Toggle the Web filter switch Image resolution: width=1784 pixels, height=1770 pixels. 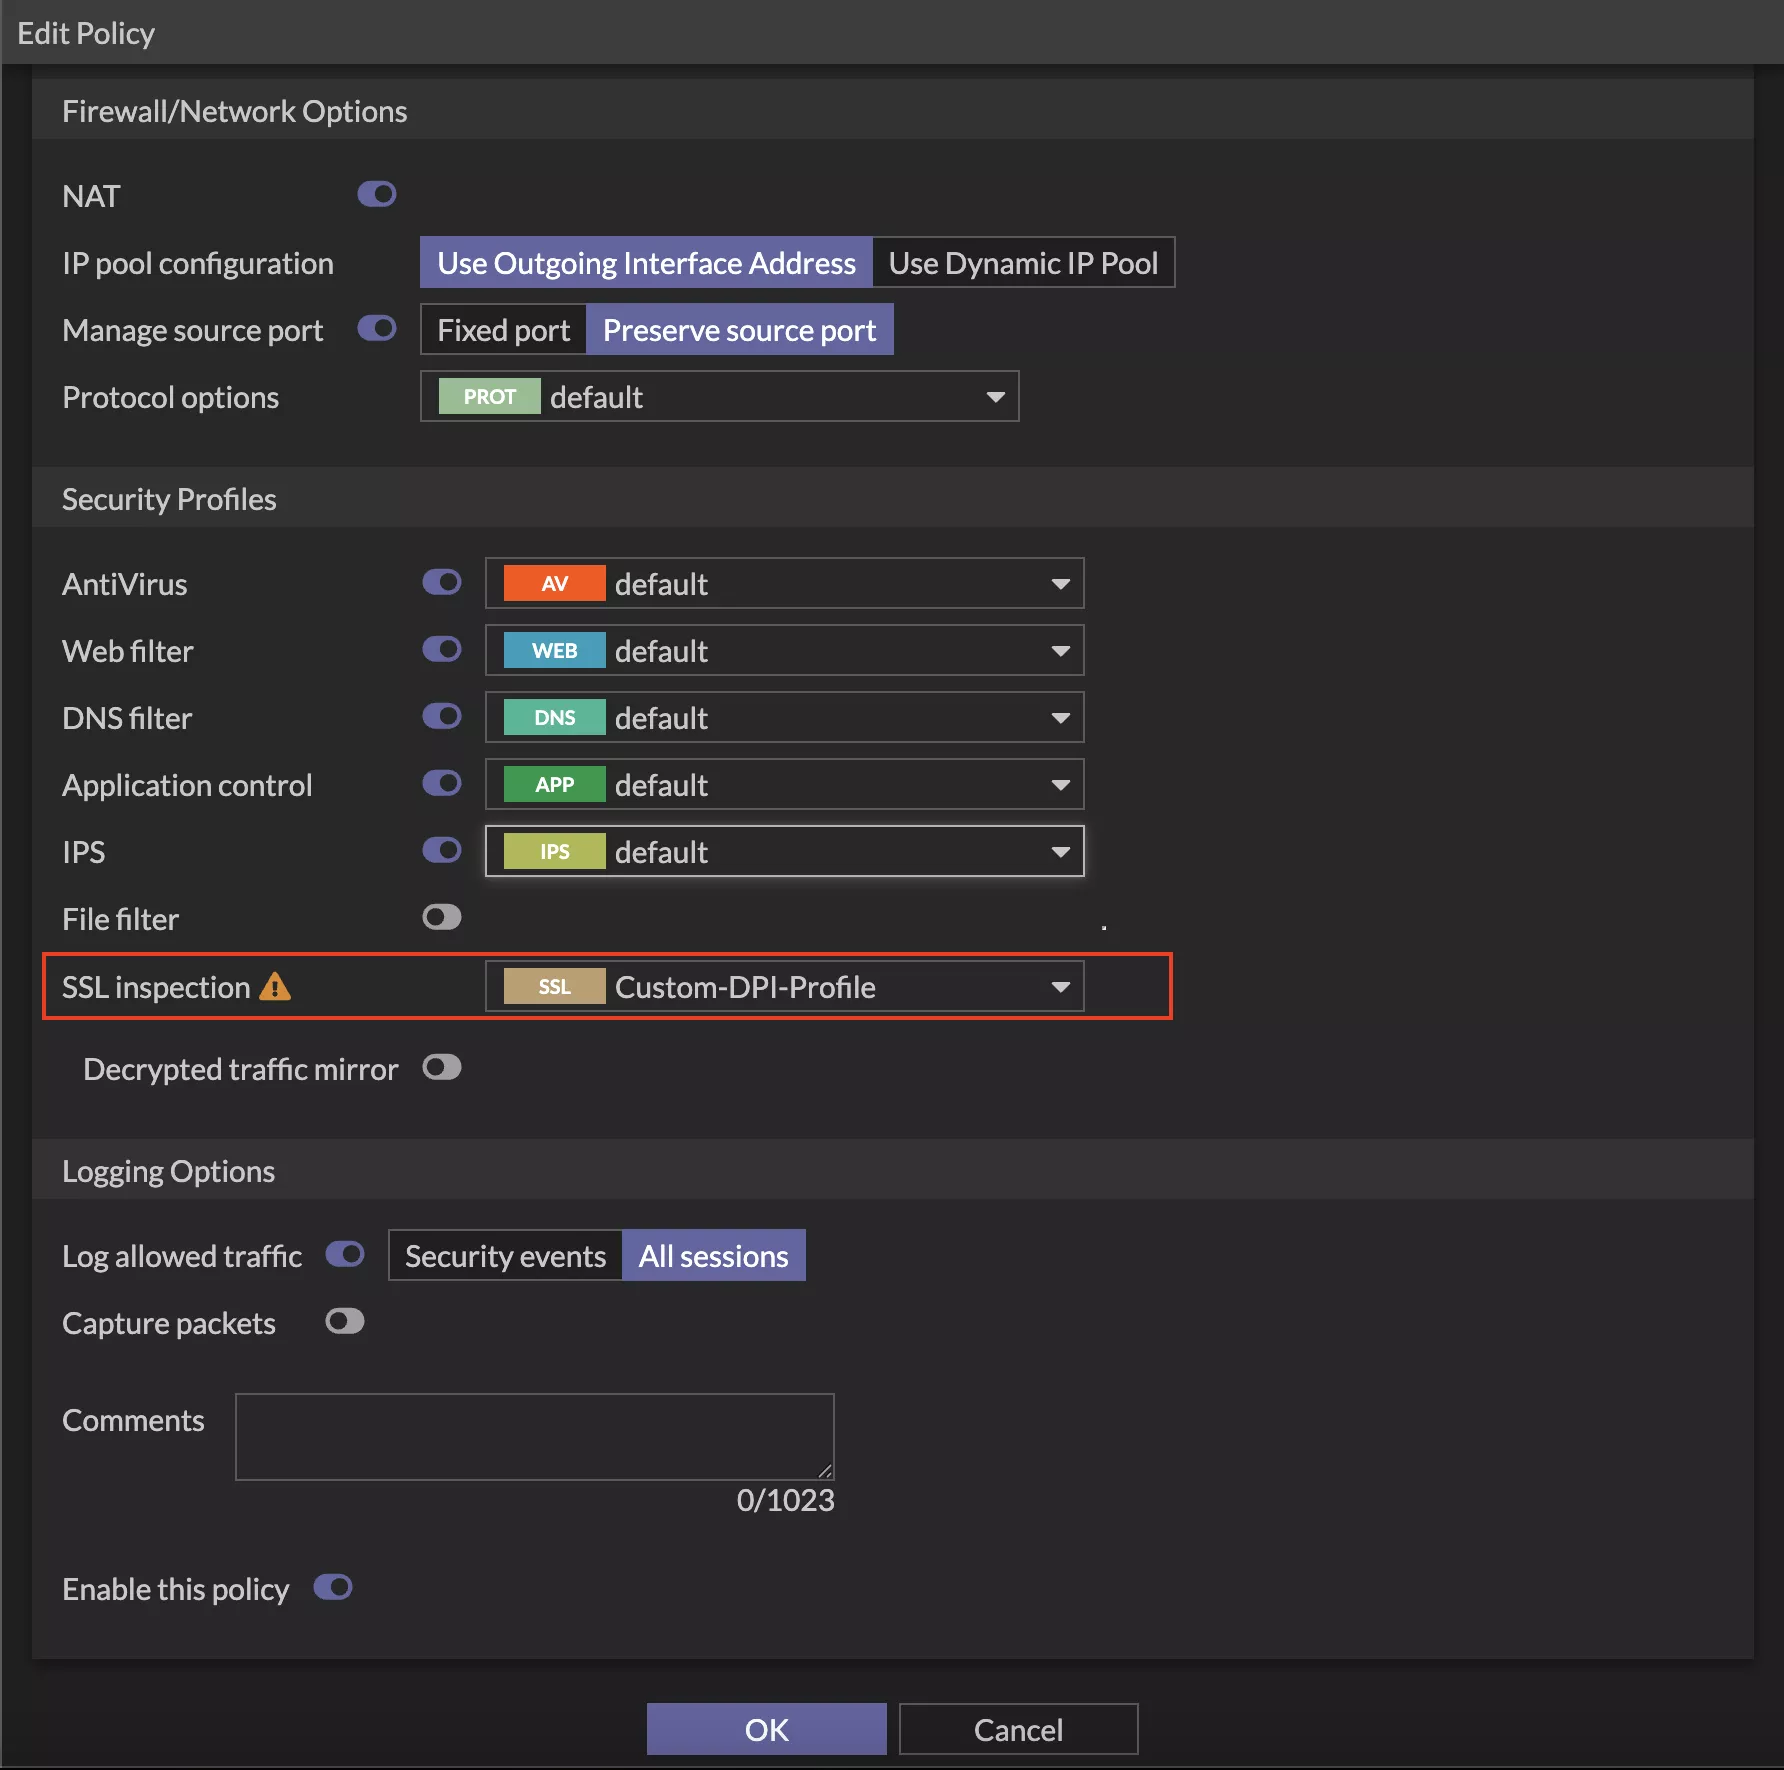(442, 649)
